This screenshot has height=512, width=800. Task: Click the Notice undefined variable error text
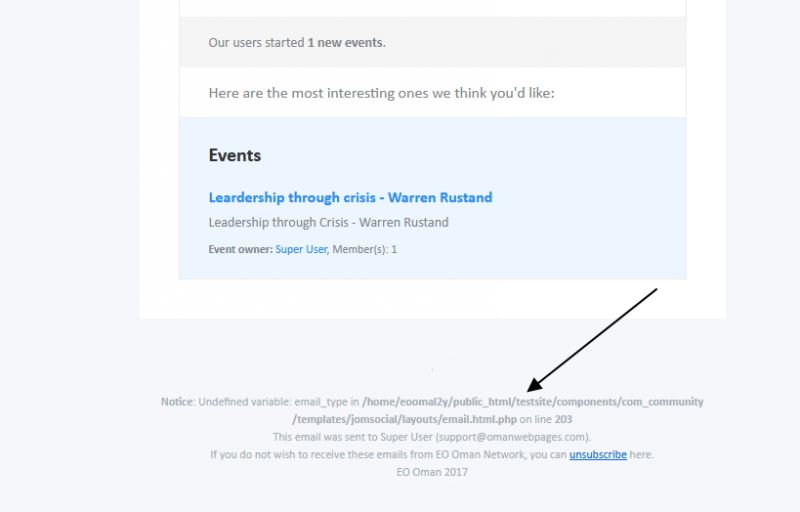(432, 411)
